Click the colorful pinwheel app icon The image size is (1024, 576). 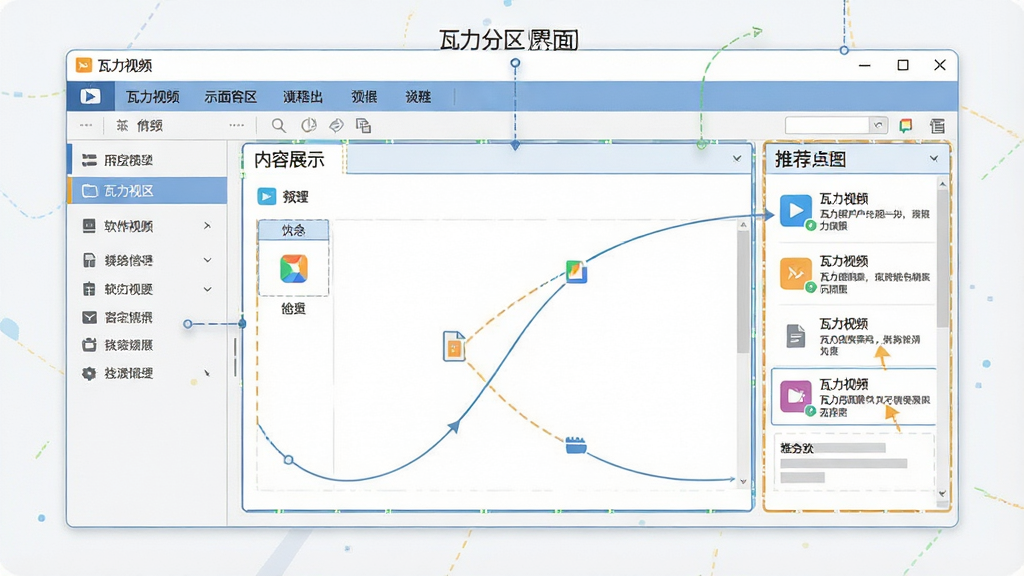point(294,268)
